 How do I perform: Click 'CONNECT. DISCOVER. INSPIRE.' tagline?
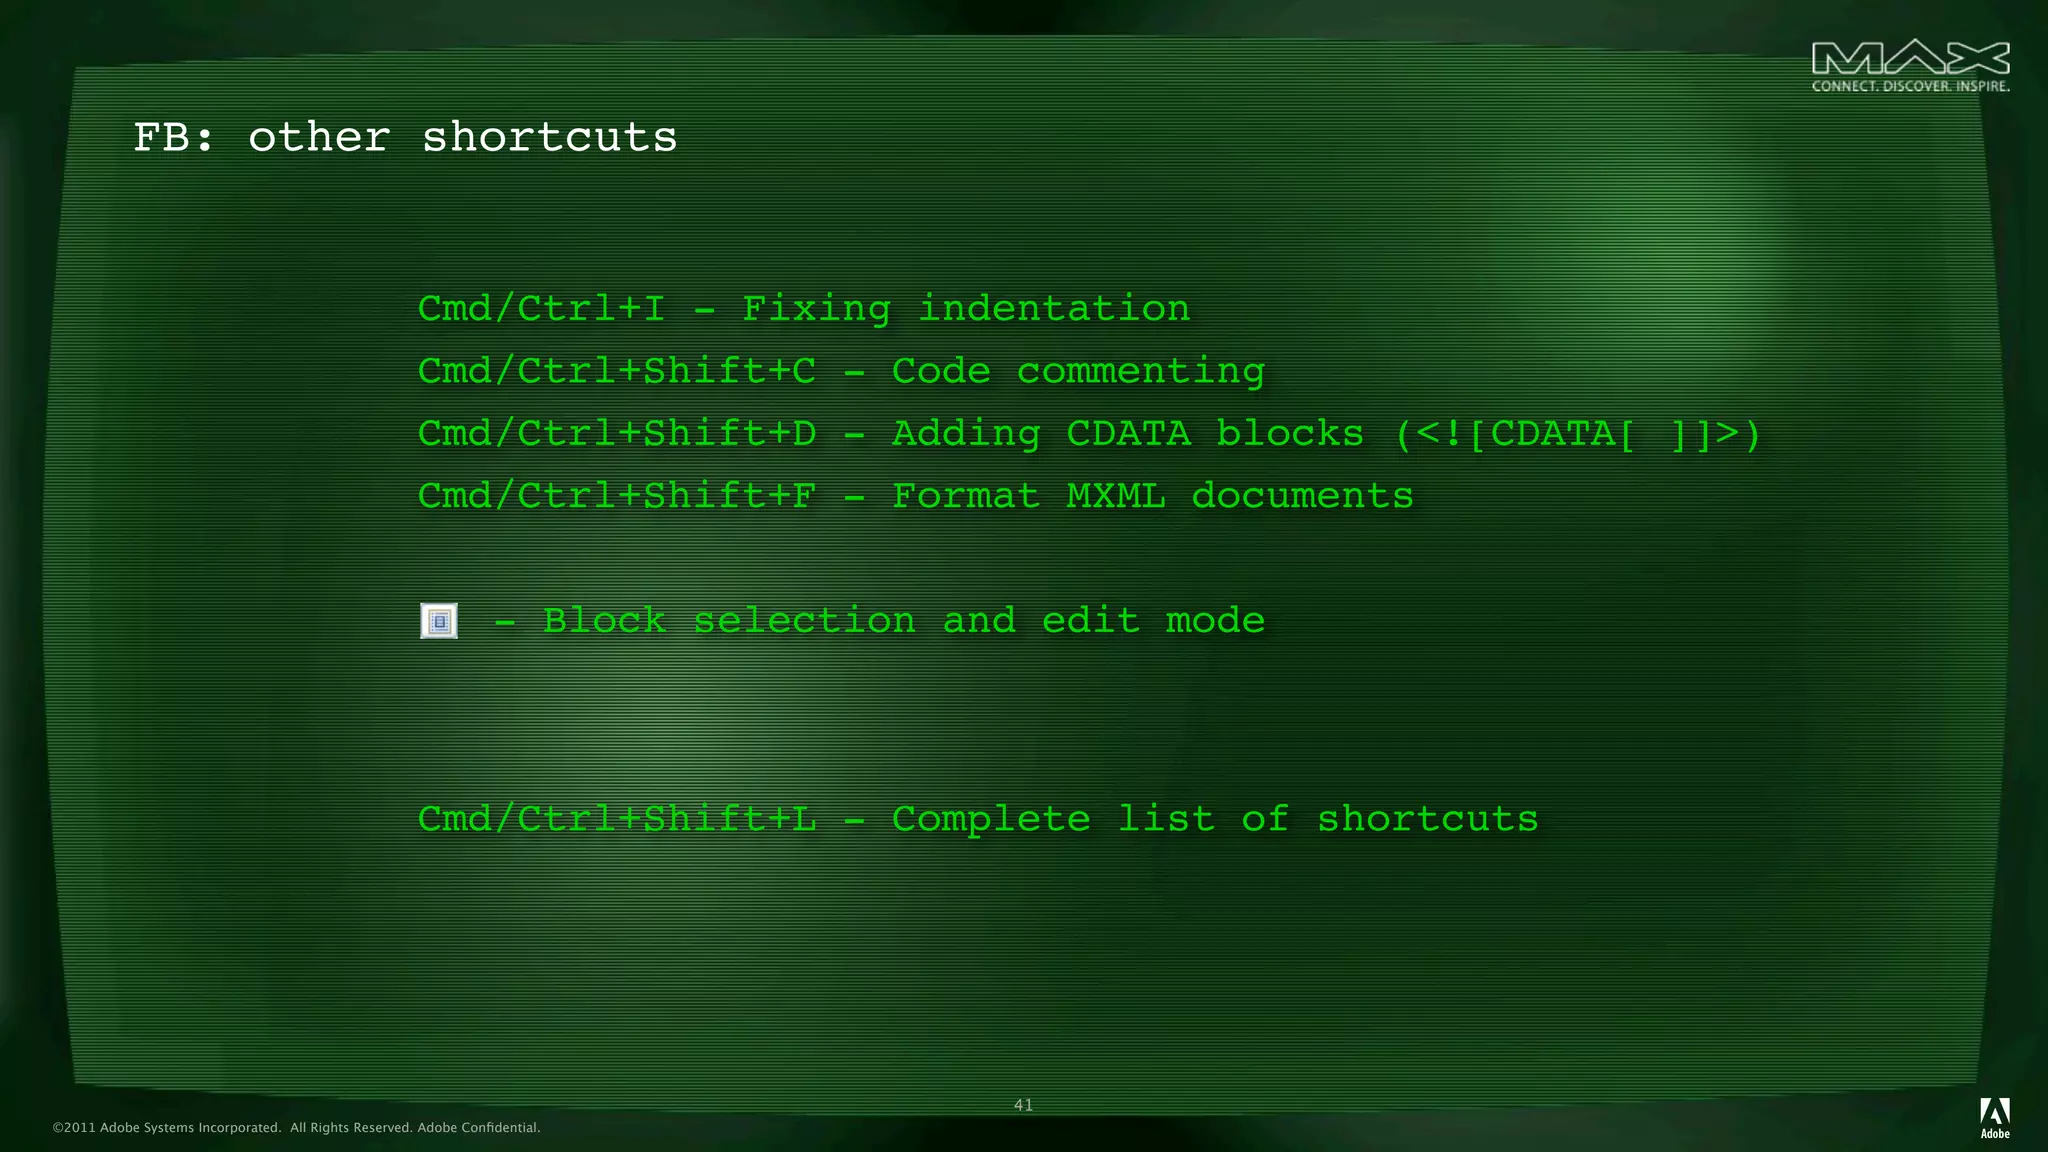pyautogui.click(x=1910, y=86)
